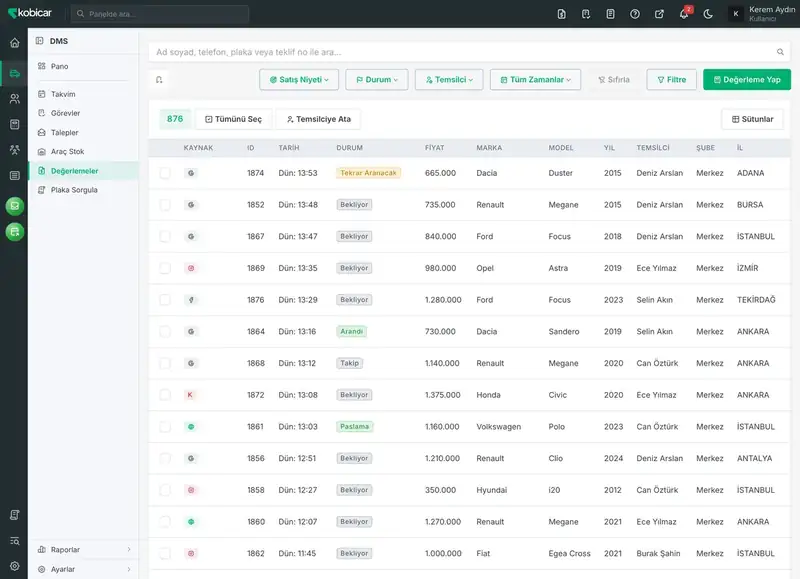Image resolution: width=800 pixels, height=579 pixels.
Task: Click source icon for row 1861
Action: [x=191, y=426]
